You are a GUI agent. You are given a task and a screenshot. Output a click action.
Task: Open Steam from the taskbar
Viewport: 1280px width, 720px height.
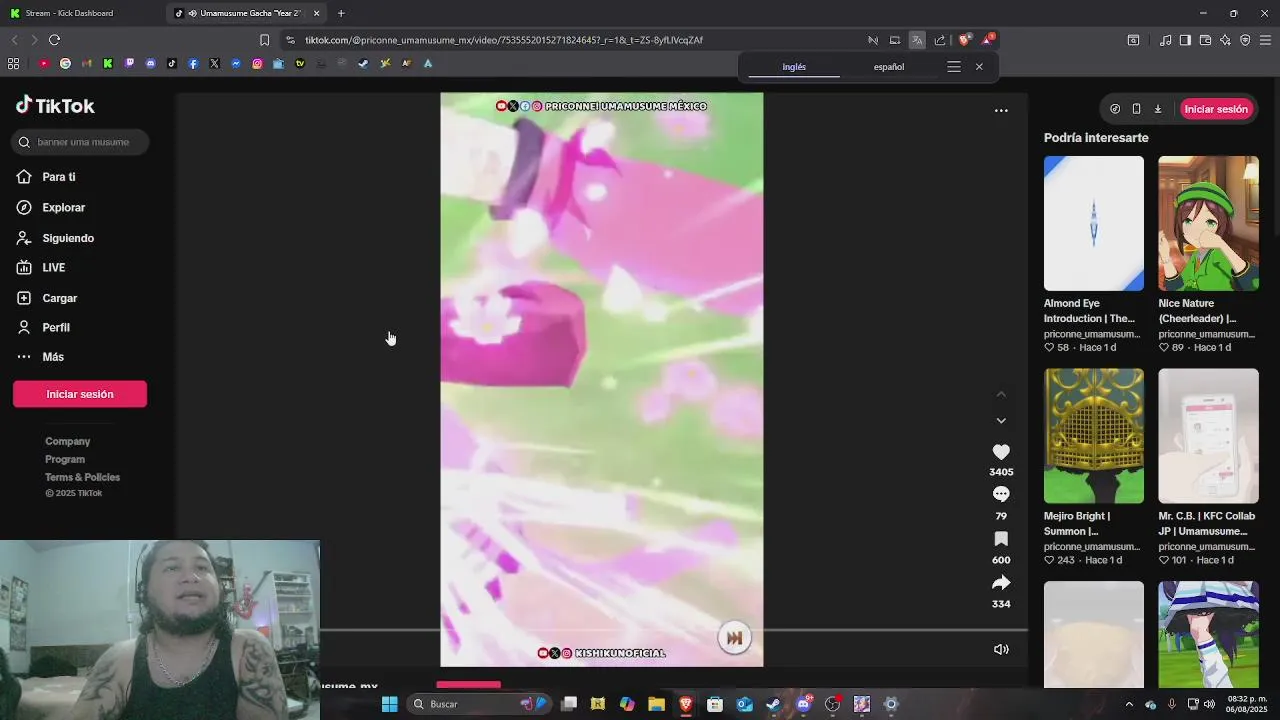(773, 704)
